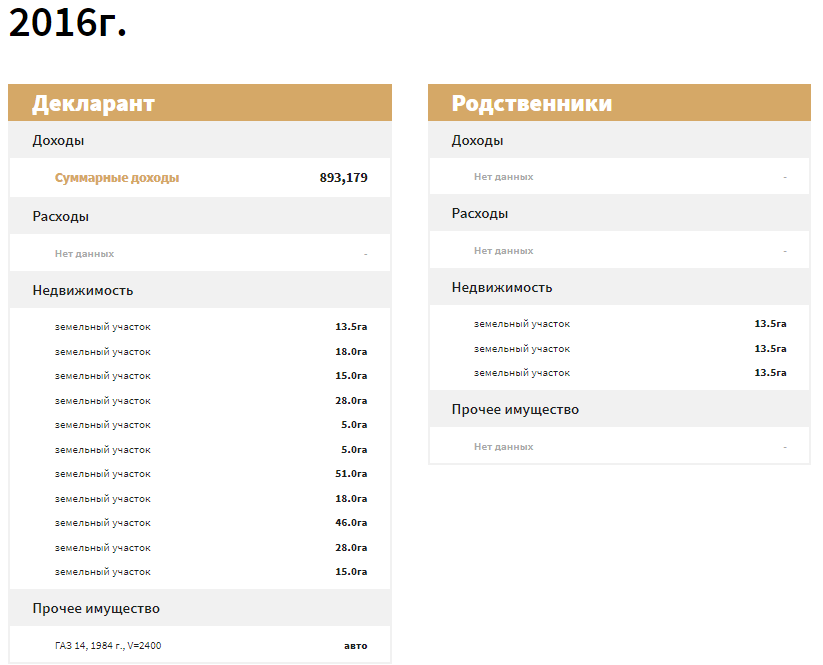Expand Недвижимость section in Родственники panel
This screenshot has width=823, height=665.
pos(501,288)
